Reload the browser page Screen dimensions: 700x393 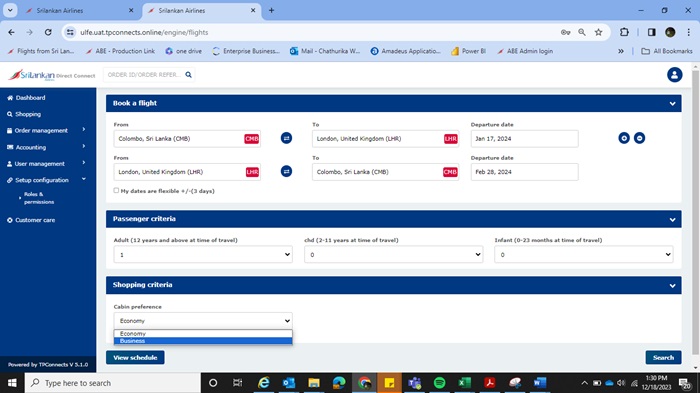tap(48, 32)
